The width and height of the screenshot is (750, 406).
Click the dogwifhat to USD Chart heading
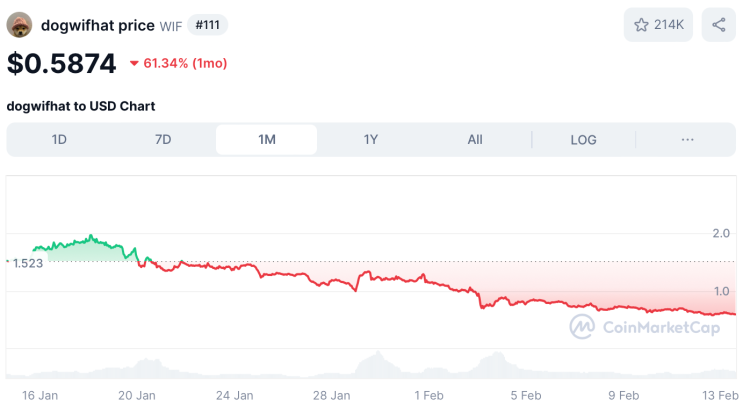pos(81,106)
